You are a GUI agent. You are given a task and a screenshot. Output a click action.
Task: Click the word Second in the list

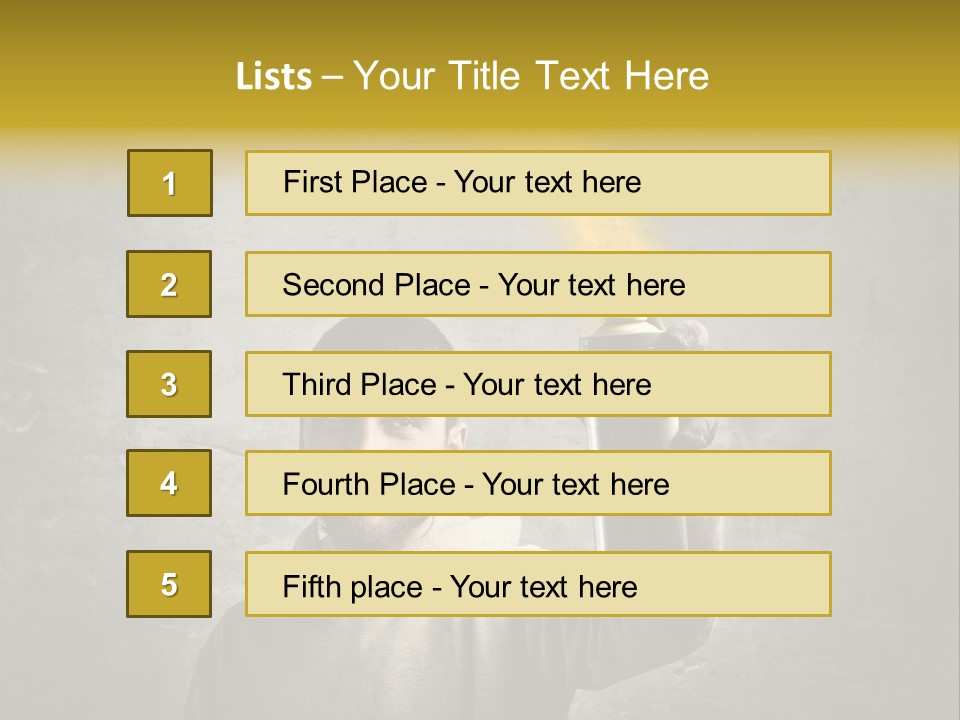pyautogui.click(x=333, y=285)
